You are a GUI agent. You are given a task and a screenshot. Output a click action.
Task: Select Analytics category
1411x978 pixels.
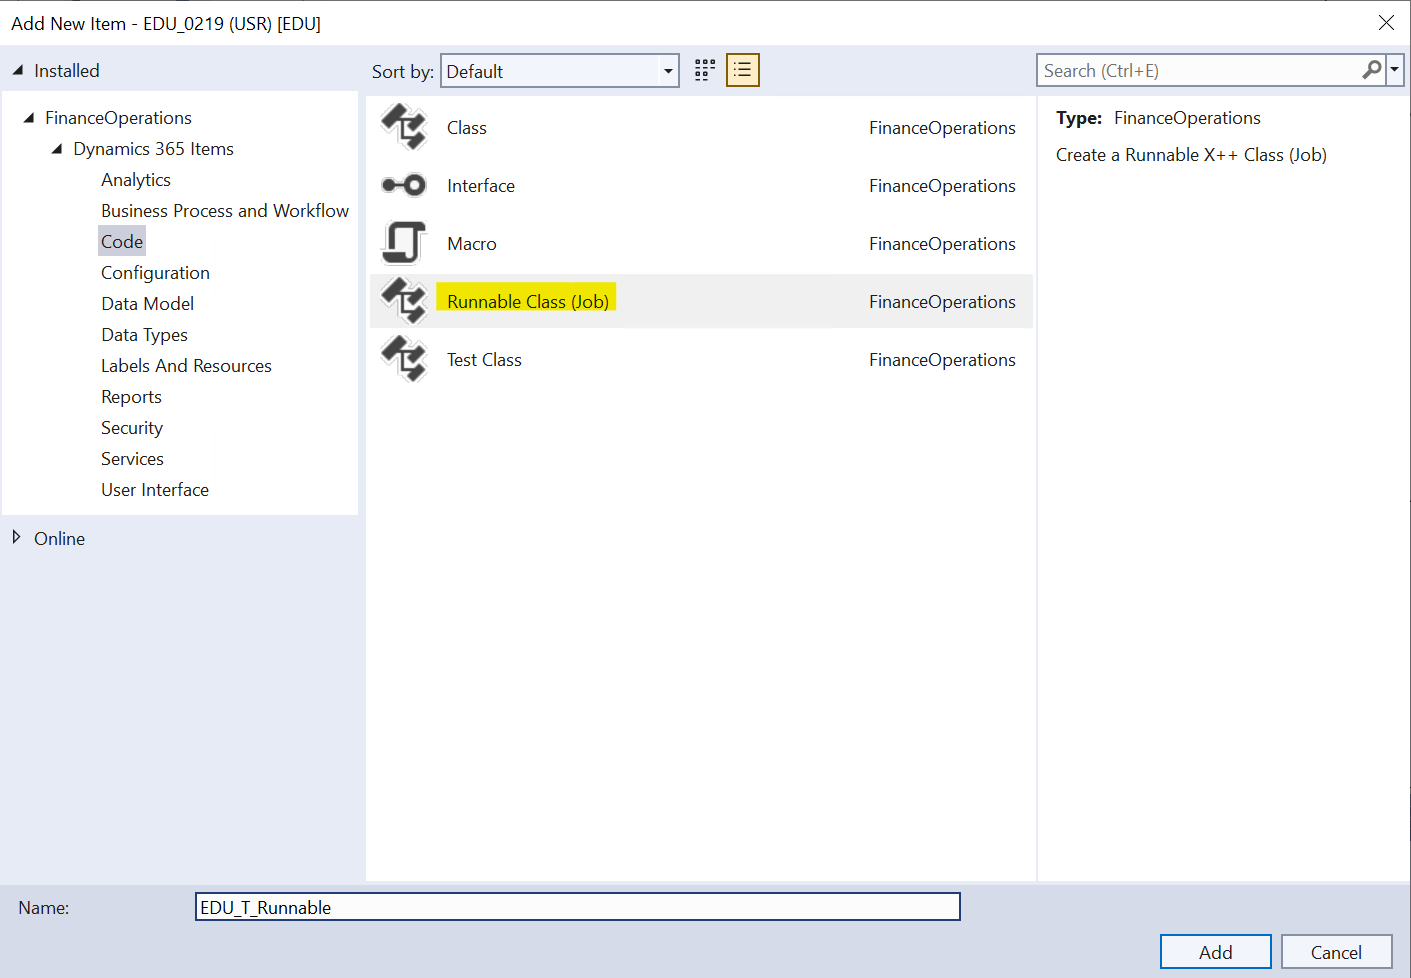coord(136,180)
